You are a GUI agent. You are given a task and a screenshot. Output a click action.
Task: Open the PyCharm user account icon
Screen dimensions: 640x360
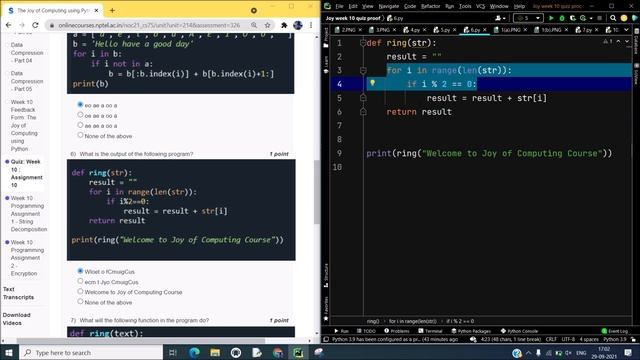coord(498,18)
